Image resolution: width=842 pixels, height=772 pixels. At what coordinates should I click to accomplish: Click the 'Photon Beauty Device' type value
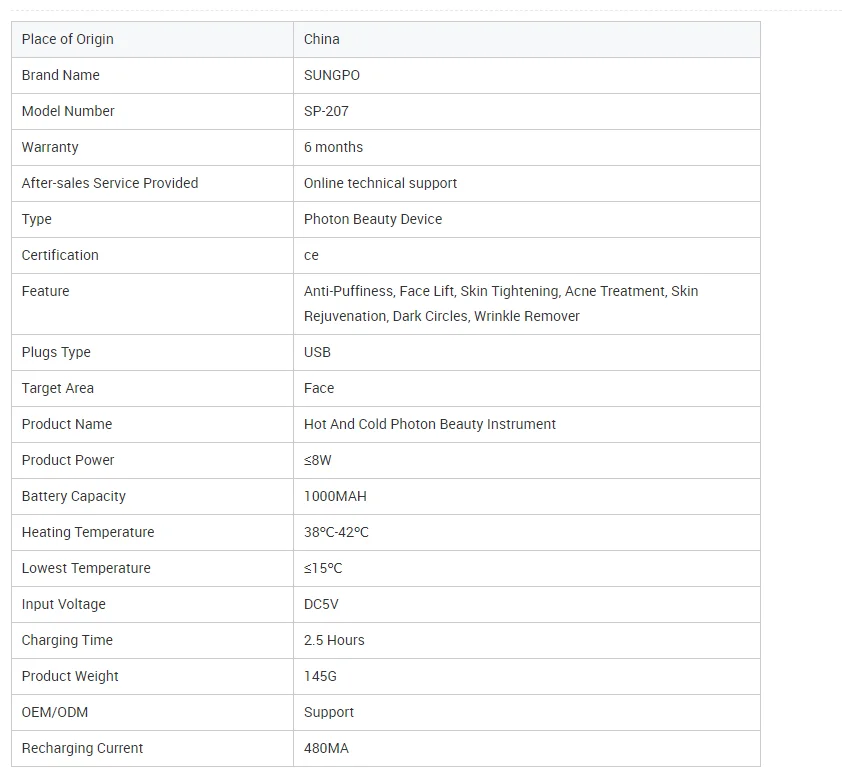(x=372, y=219)
